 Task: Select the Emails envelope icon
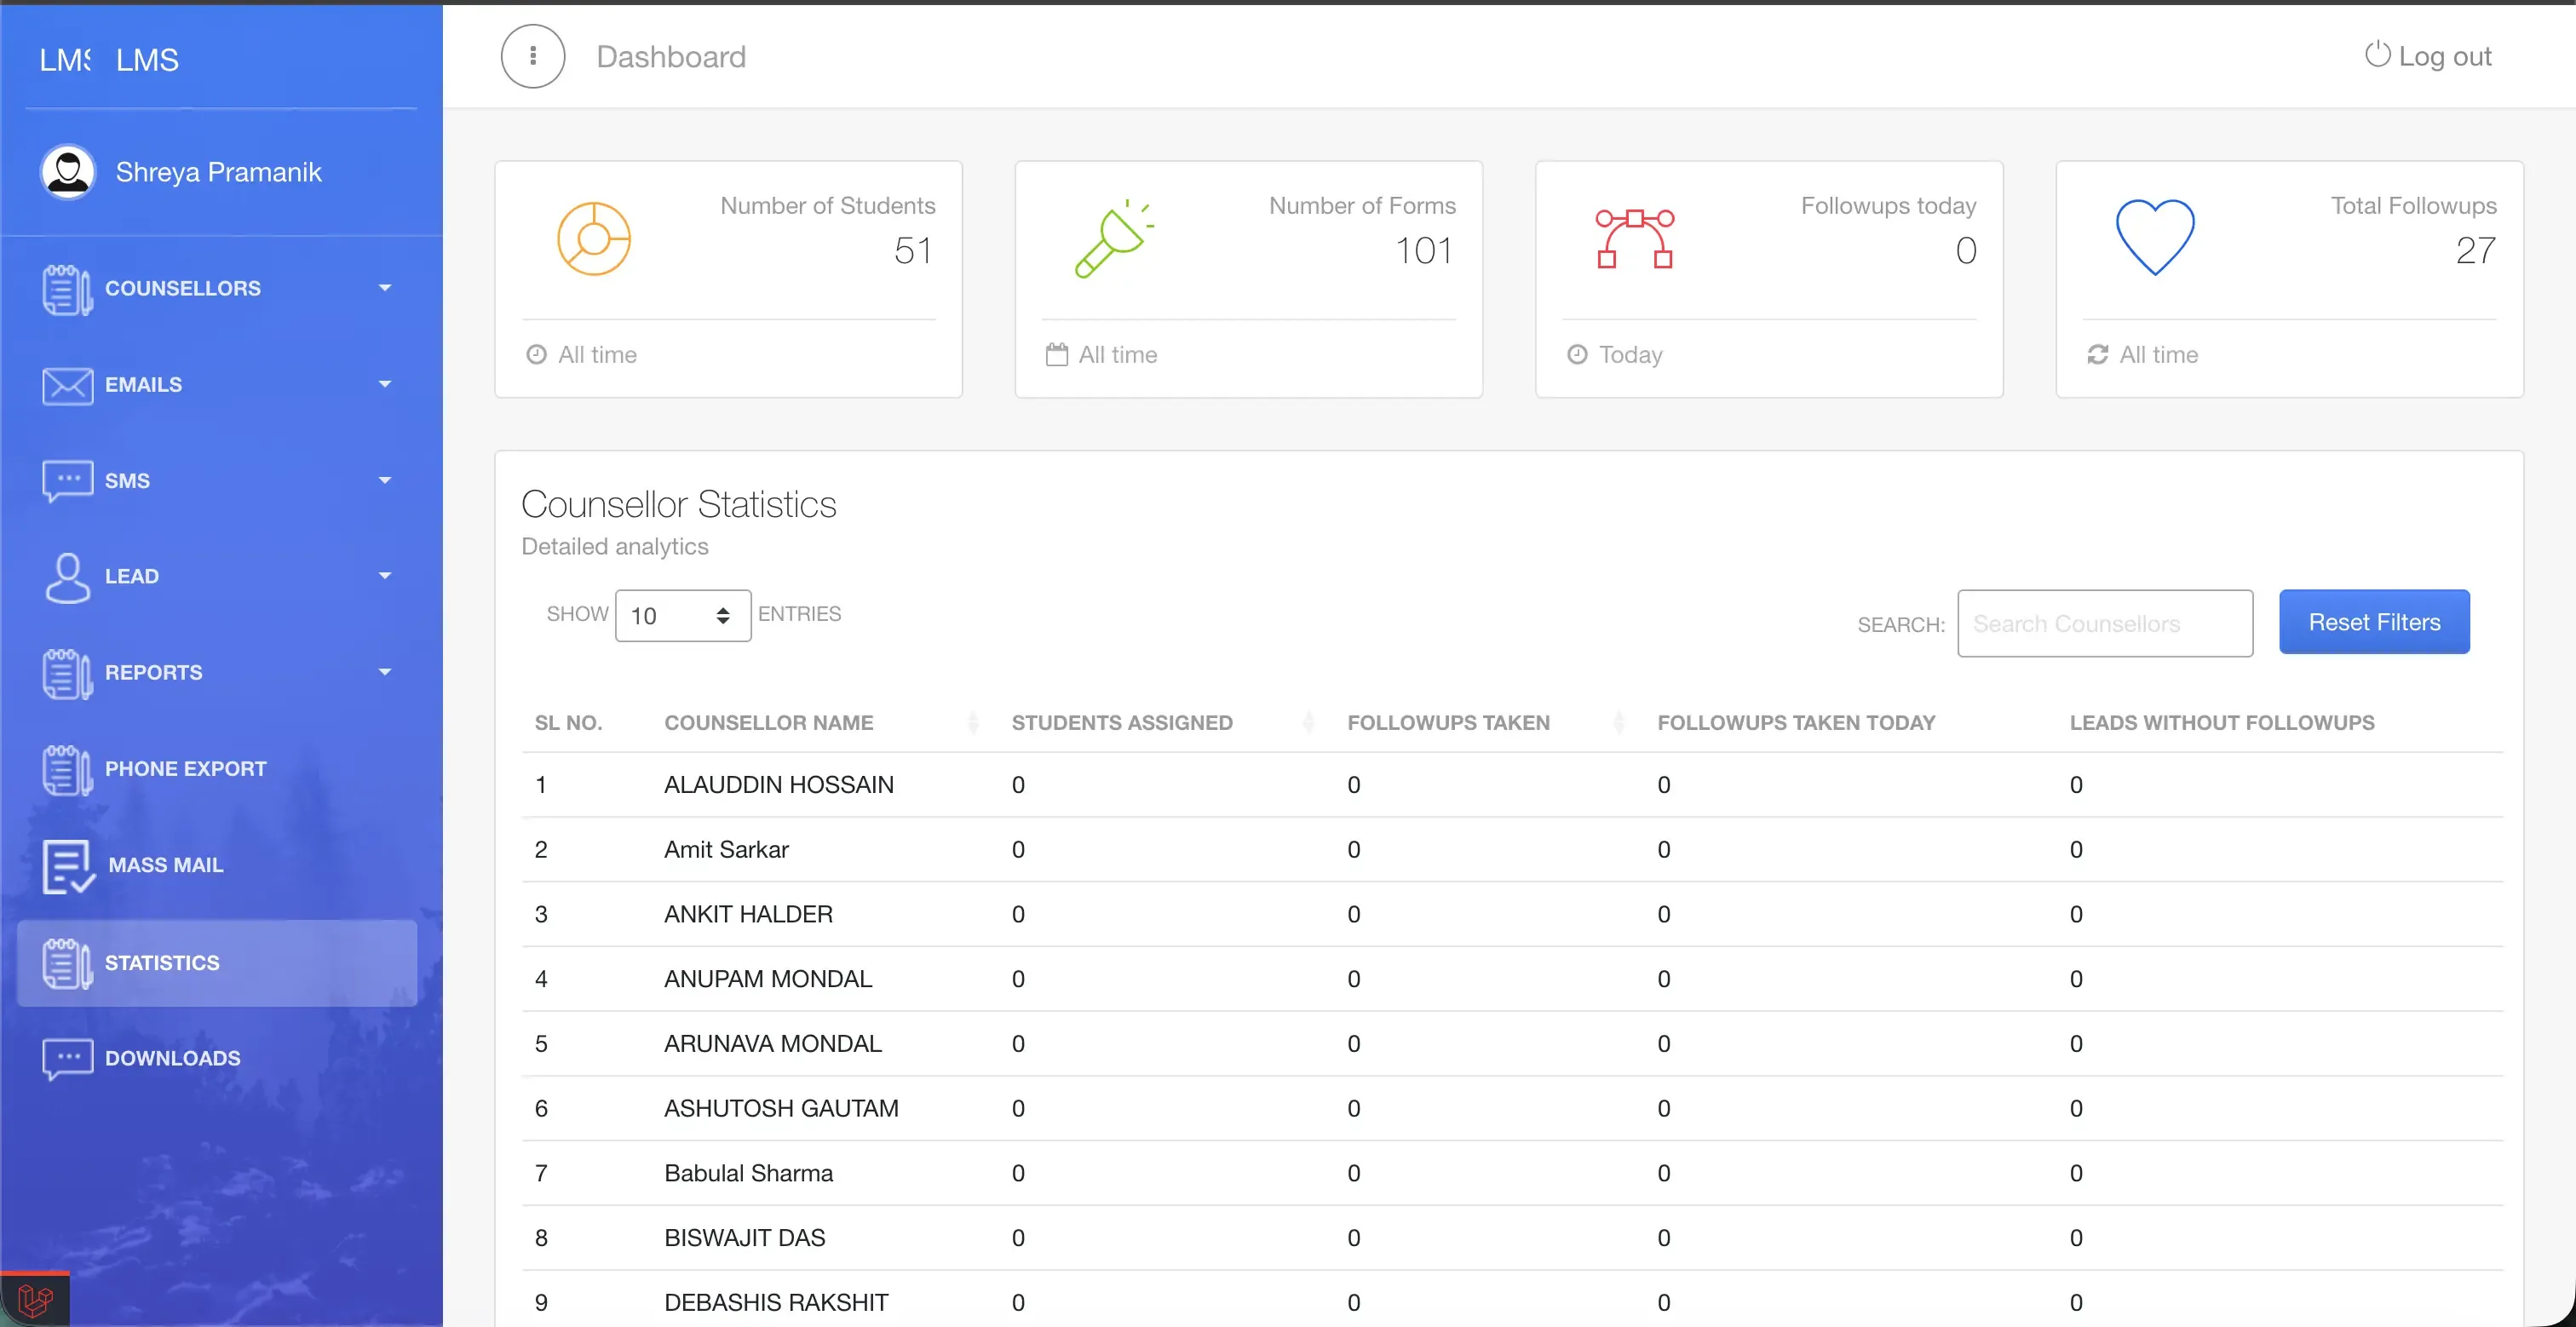click(x=66, y=385)
